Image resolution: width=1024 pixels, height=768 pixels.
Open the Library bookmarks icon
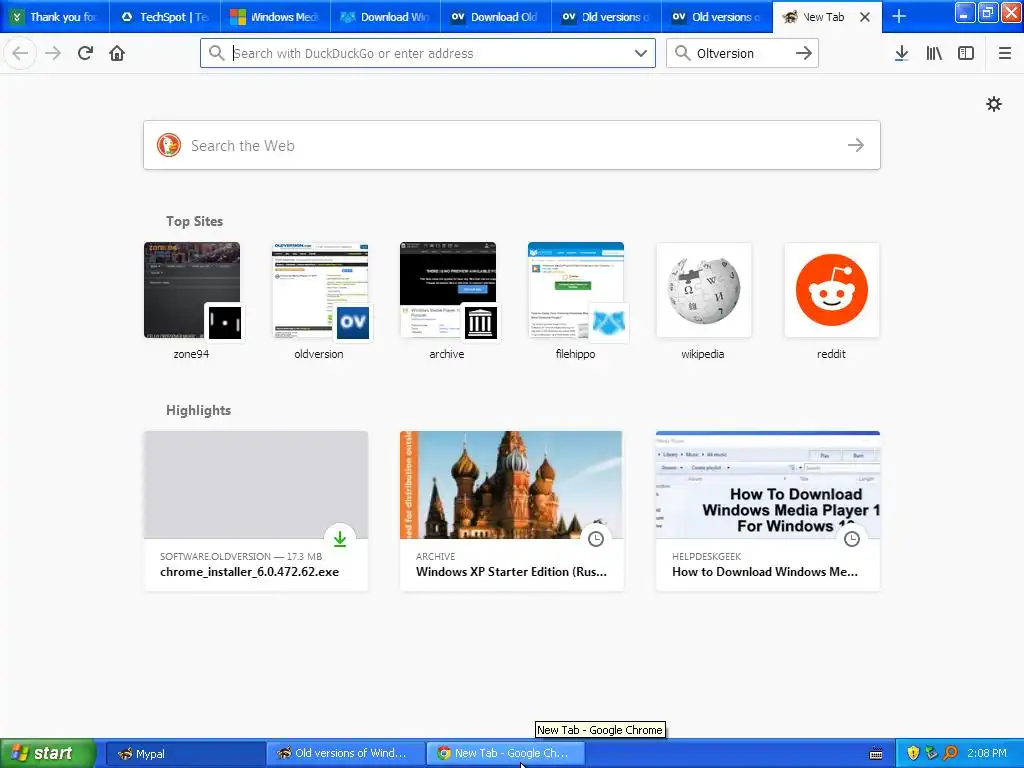934,53
